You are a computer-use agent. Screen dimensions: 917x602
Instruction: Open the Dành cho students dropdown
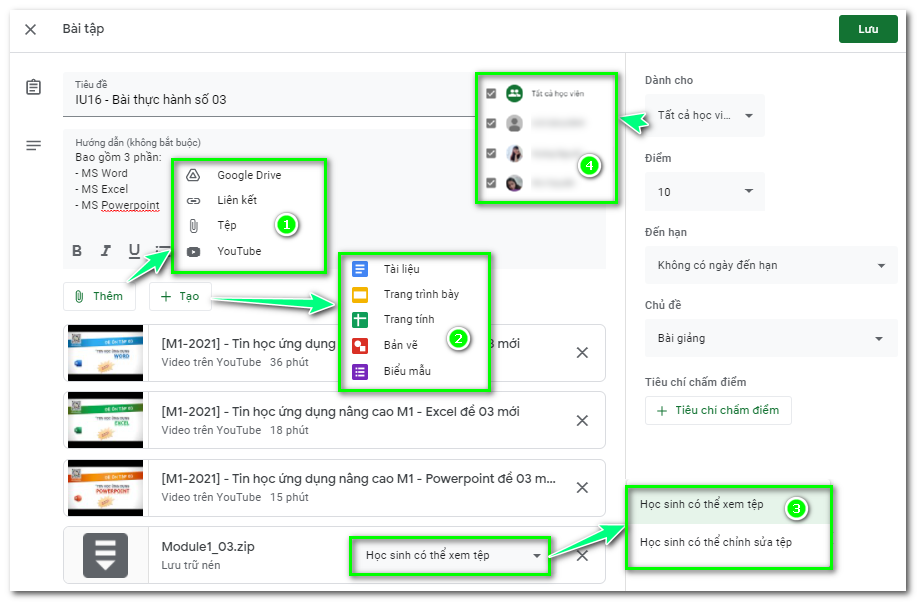coord(705,115)
